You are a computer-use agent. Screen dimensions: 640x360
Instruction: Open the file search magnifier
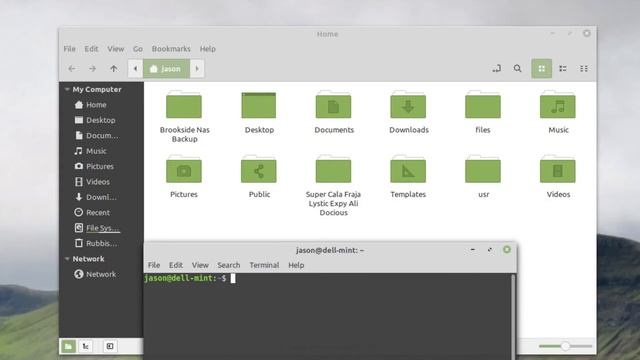click(517, 69)
